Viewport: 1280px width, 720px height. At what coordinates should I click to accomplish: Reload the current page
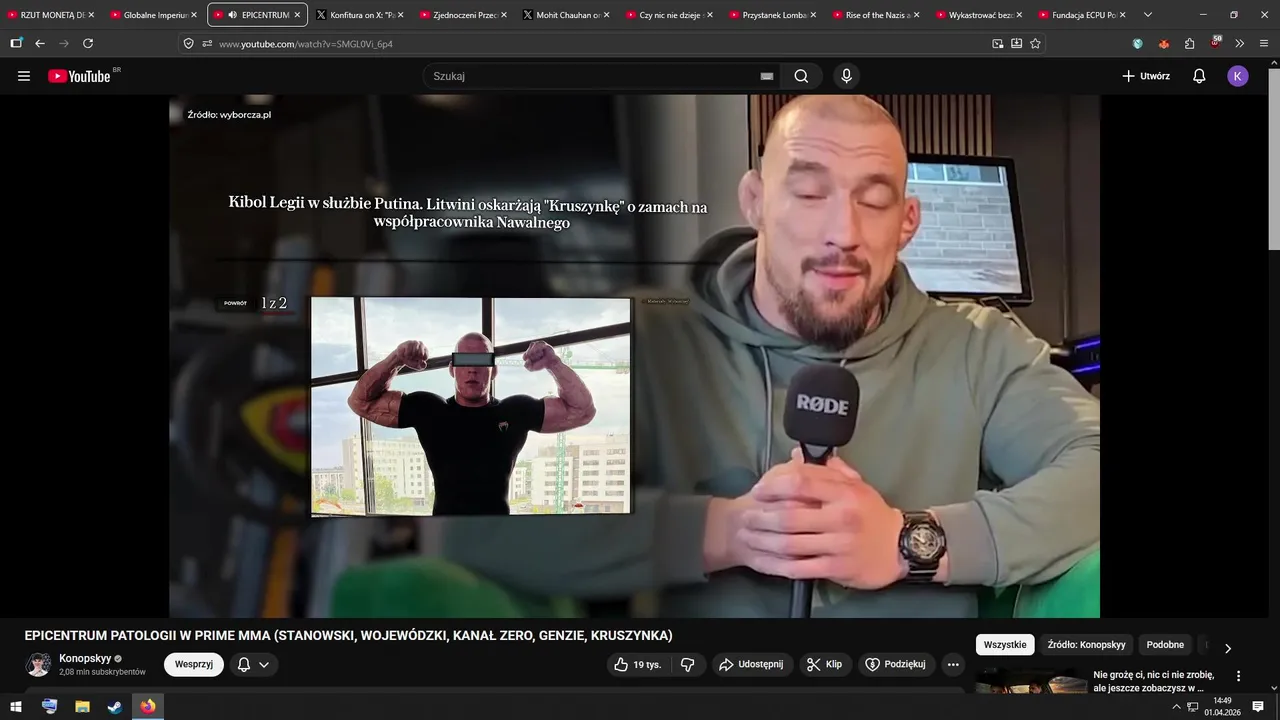(88, 43)
